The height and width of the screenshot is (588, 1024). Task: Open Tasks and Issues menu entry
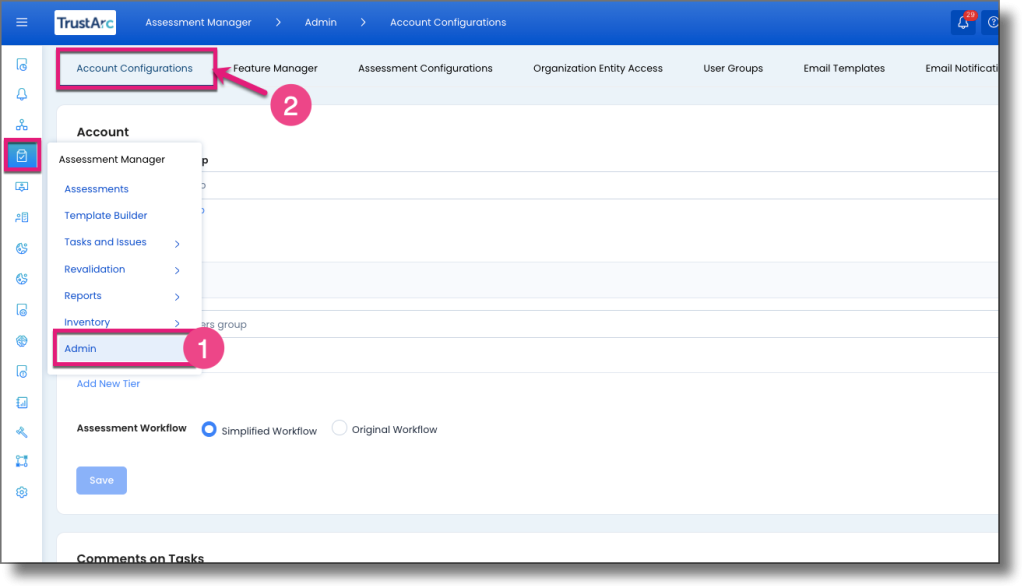[x=105, y=242]
